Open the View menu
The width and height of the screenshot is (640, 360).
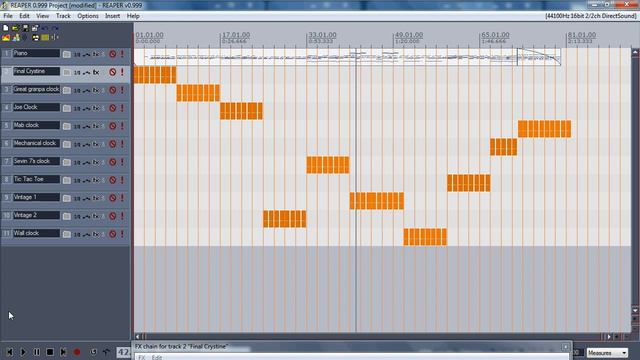pos(42,16)
